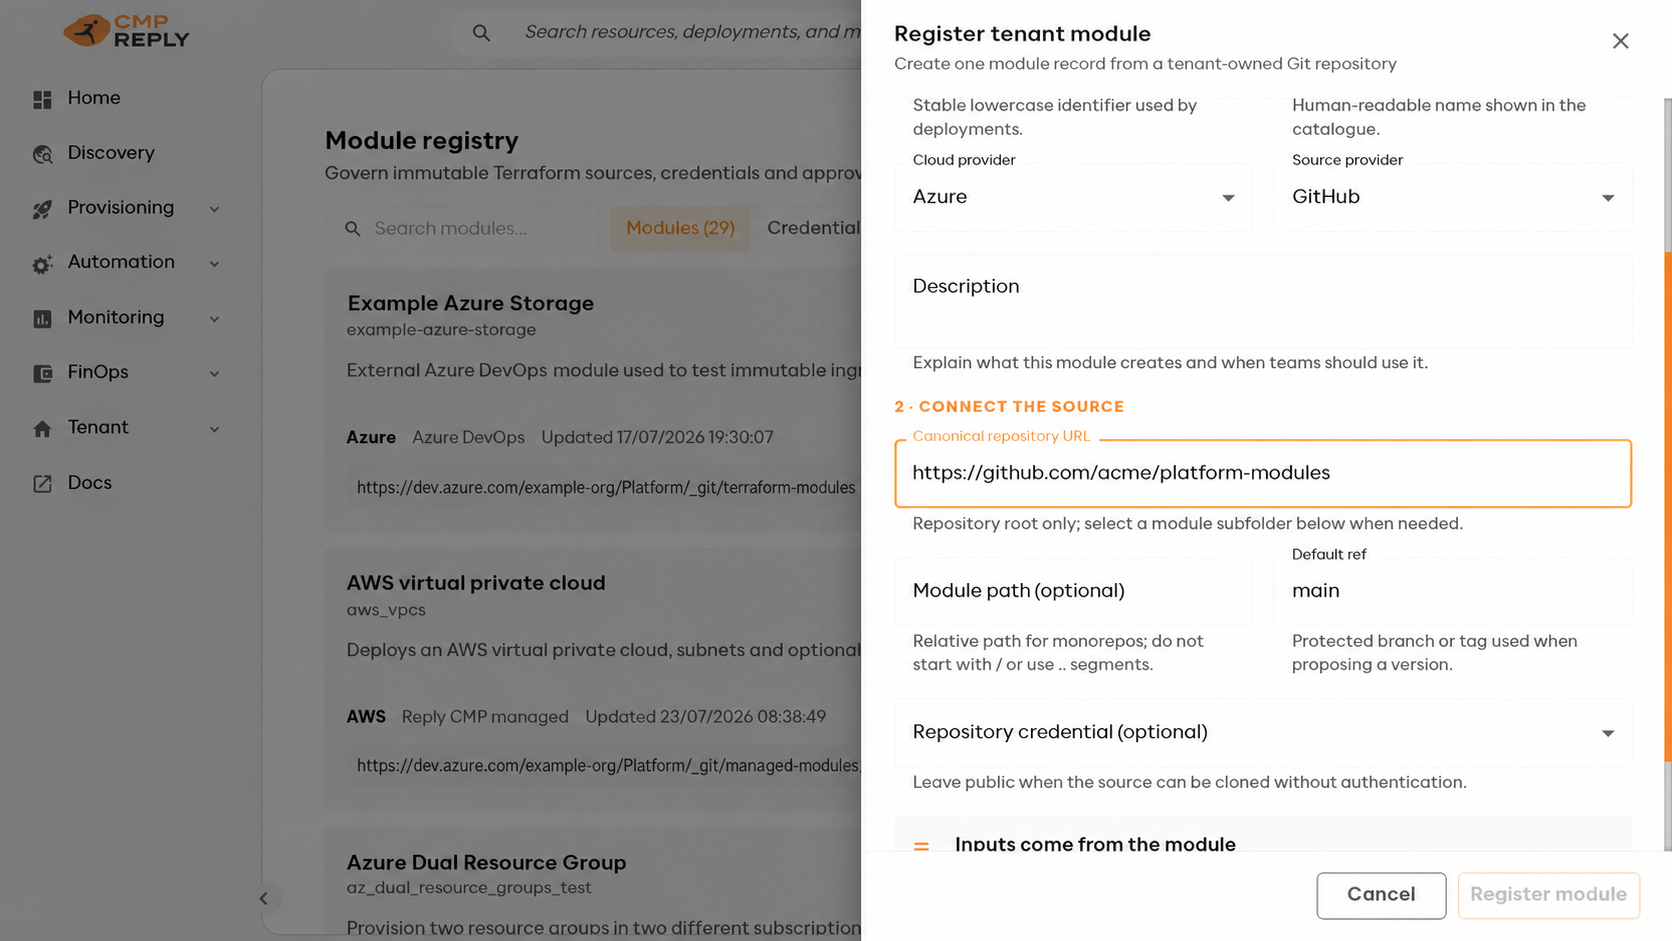This screenshot has height=941, width=1672.
Task: Switch to the Credentials tab
Action: click(813, 228)
